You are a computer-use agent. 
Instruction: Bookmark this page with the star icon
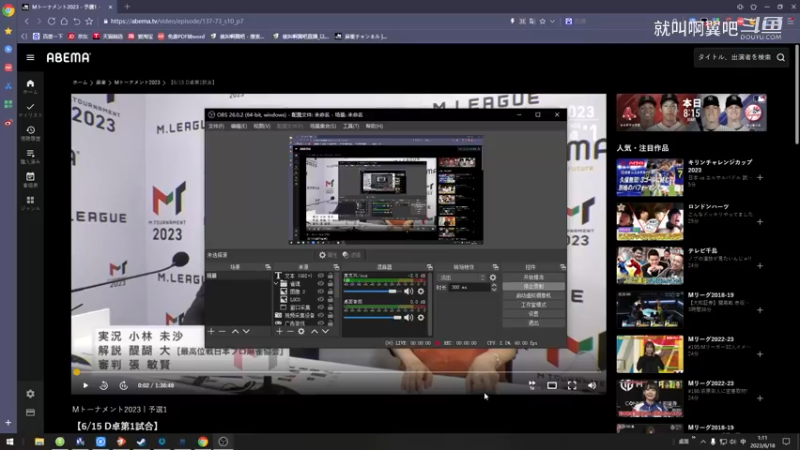[x=89, y=21]
